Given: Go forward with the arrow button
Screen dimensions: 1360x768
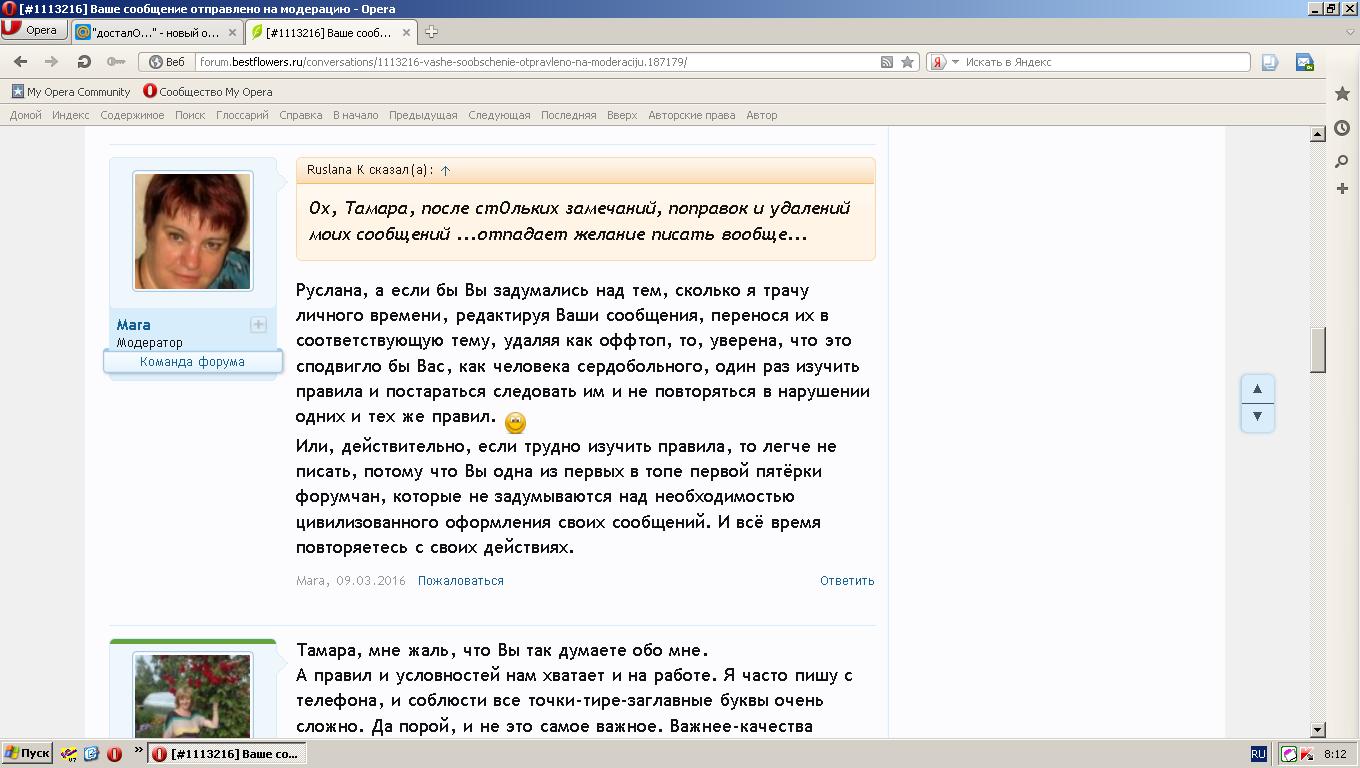Looking at the screenshot, I should coord(51,62).
